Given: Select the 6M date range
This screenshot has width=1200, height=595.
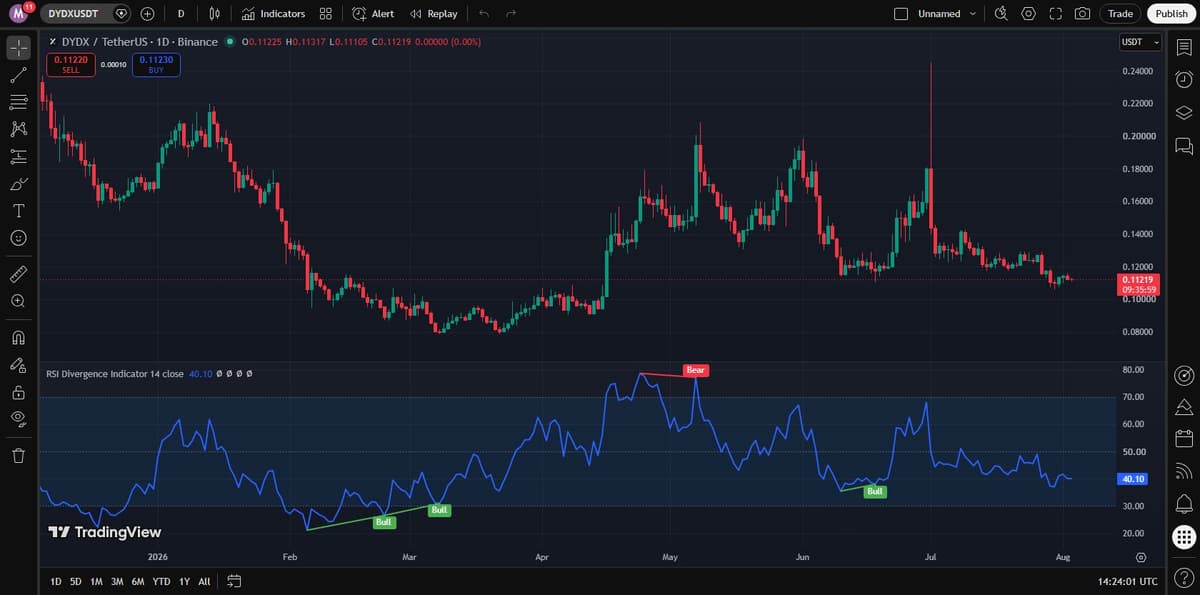Looking at the screenshot, I should [x=138, y=581].
